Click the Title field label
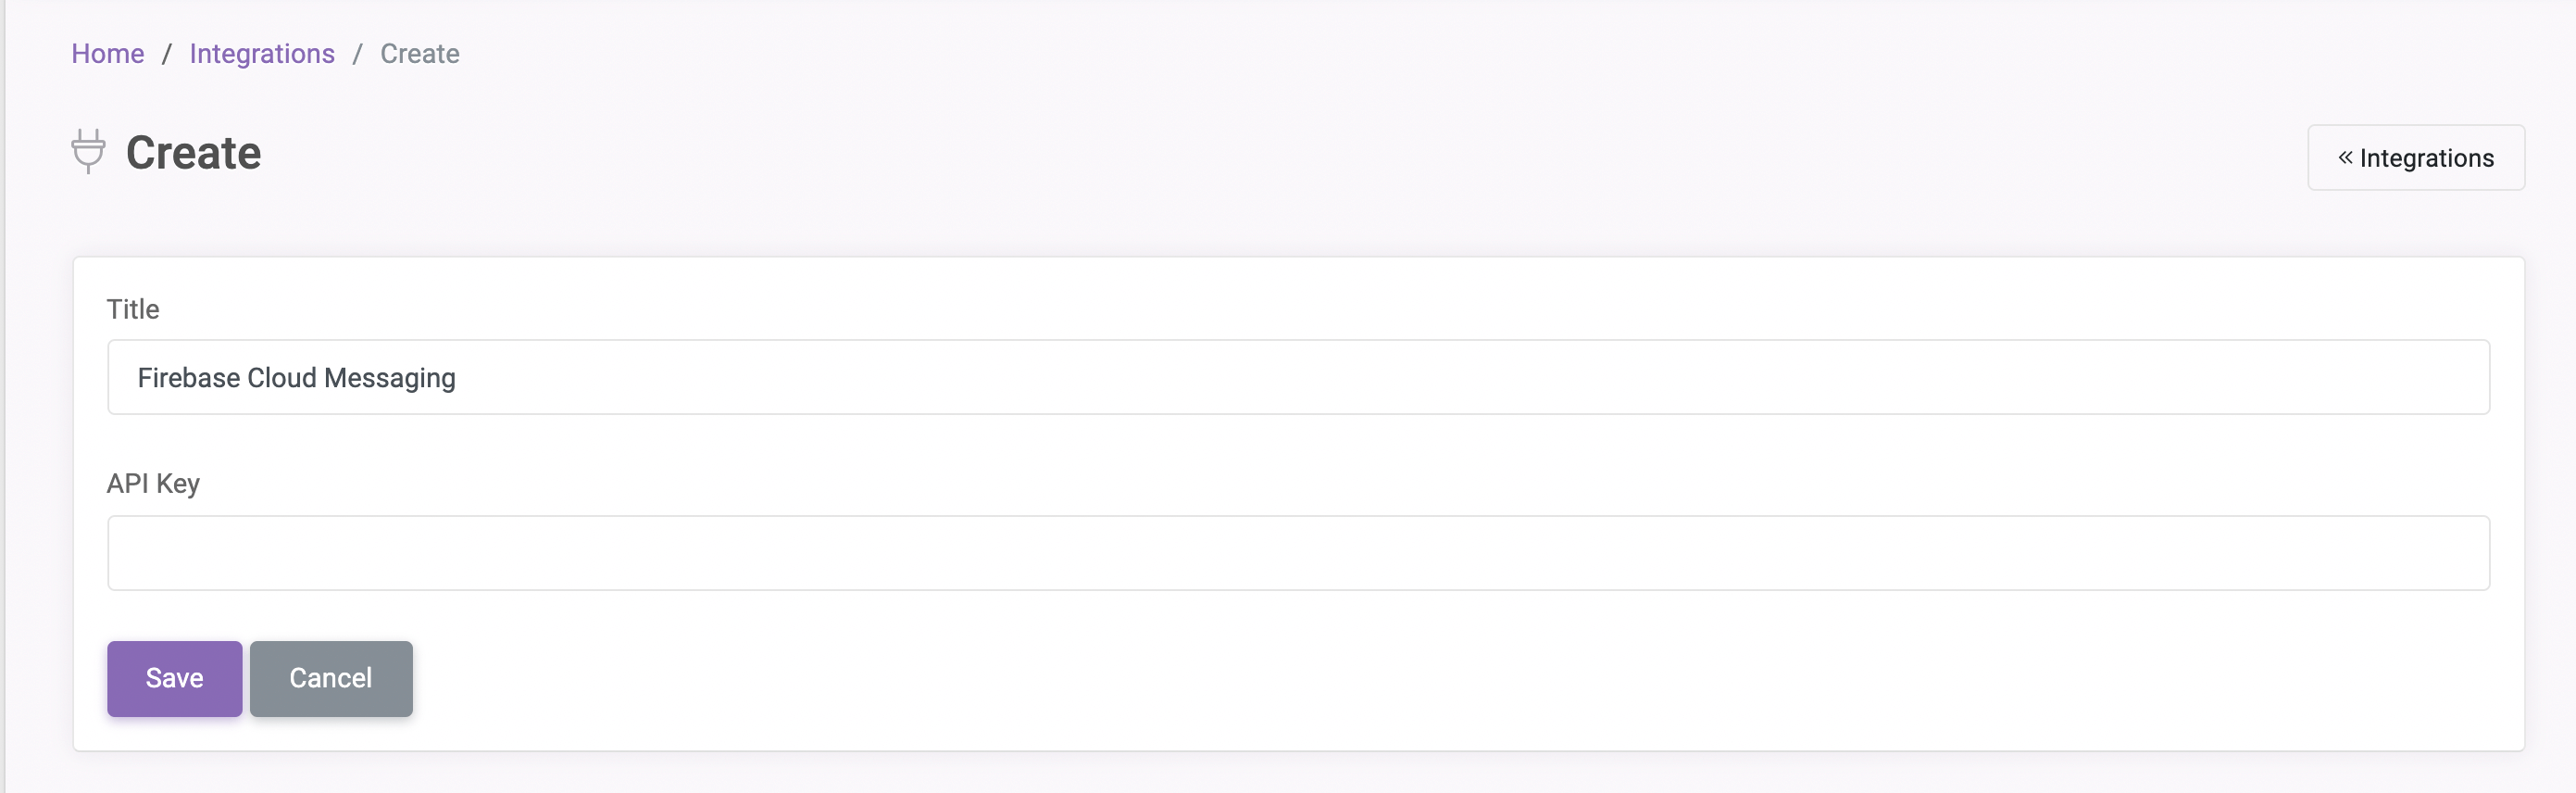Image resolution: width=2576 pixels, height=793 pixels. point(133,309)
